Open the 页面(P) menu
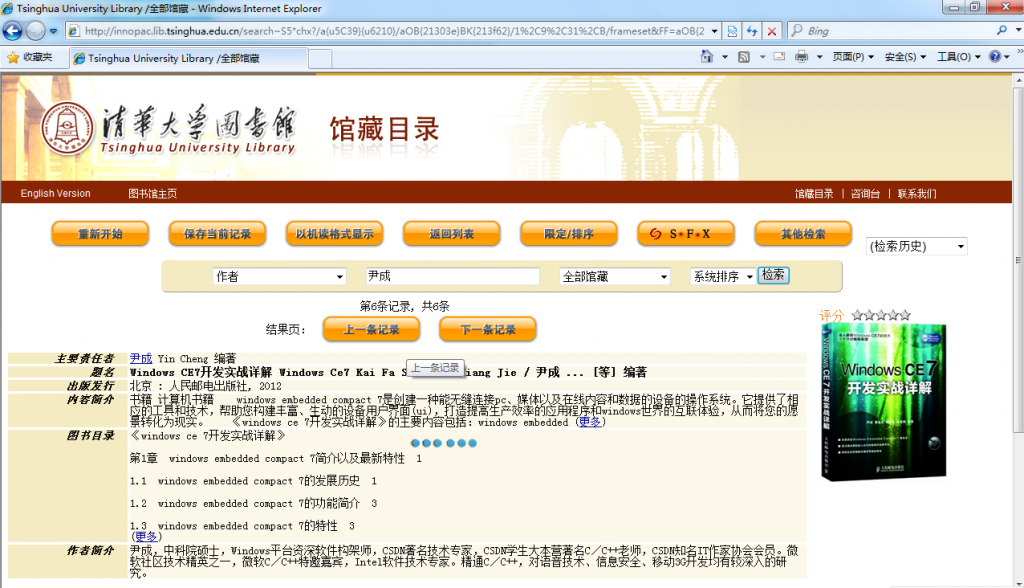This screenshot has width=1024, height=588. [x=853, y=57]
